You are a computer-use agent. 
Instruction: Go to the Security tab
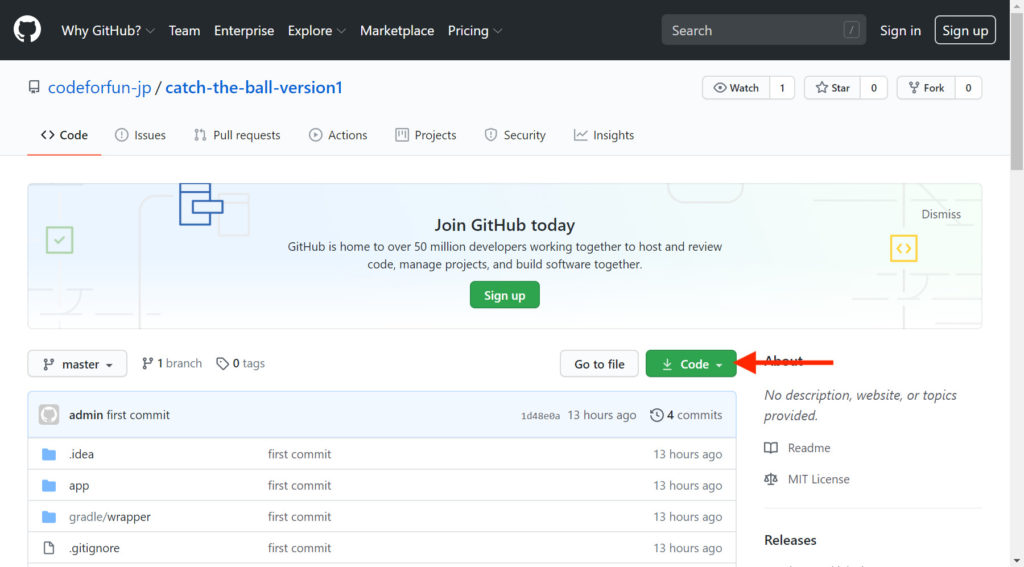[x=515, y=135]
